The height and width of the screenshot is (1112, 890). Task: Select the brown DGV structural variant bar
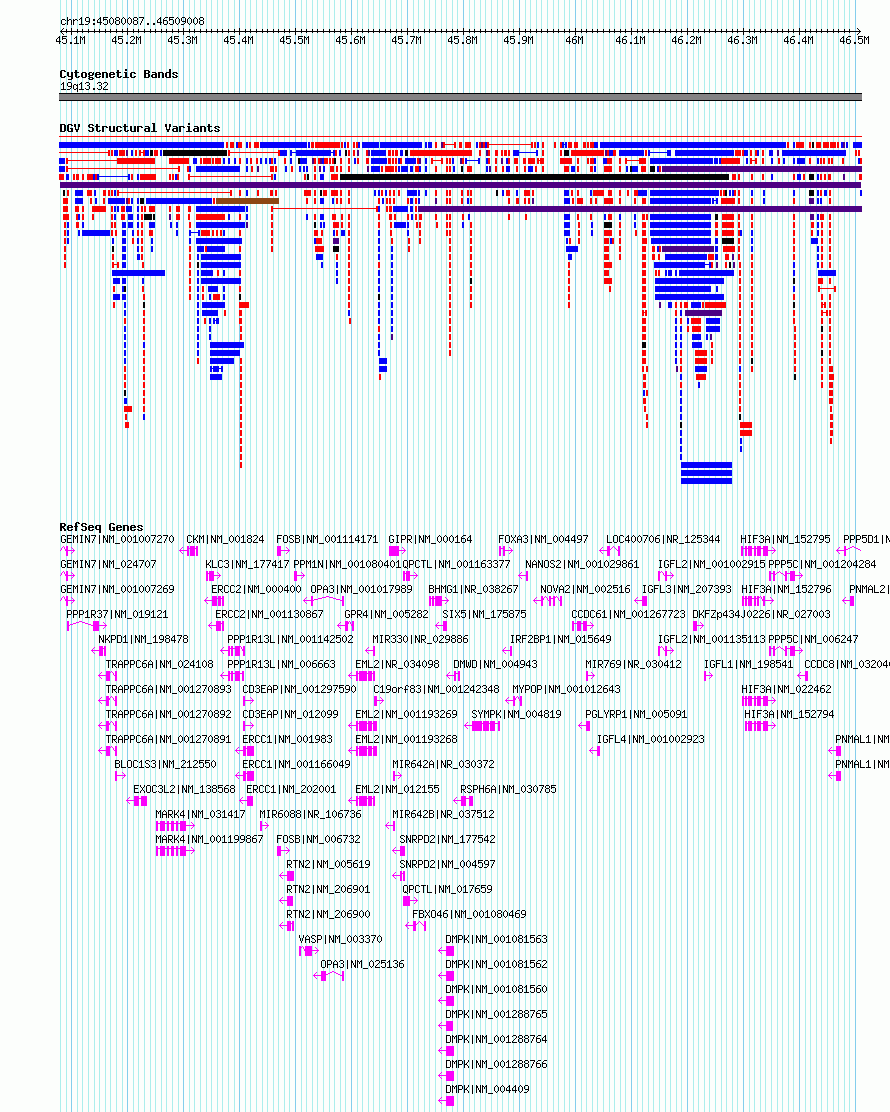pos(247,201)
